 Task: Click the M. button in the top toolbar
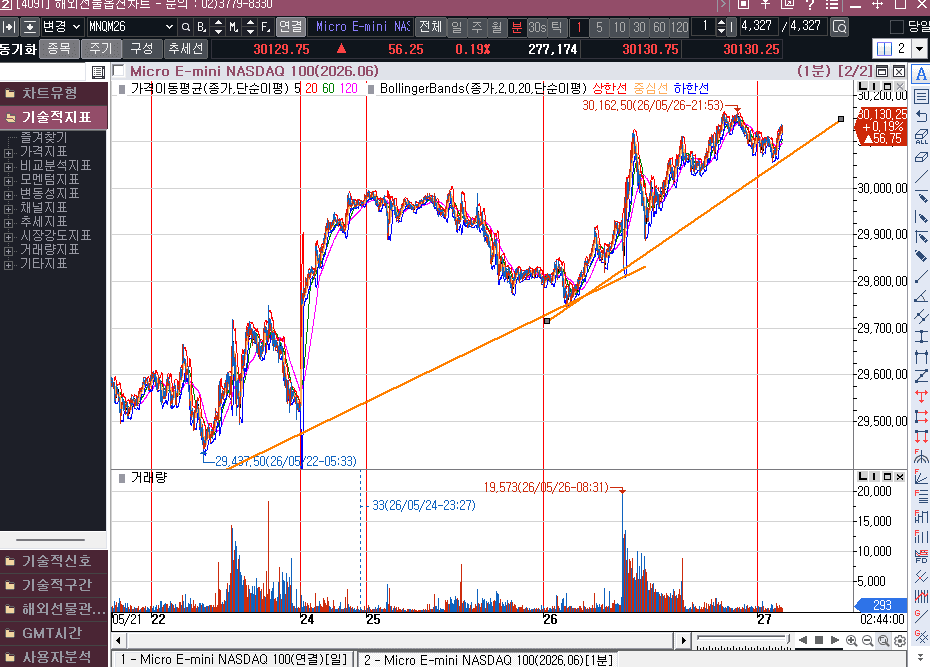[234, 27]
